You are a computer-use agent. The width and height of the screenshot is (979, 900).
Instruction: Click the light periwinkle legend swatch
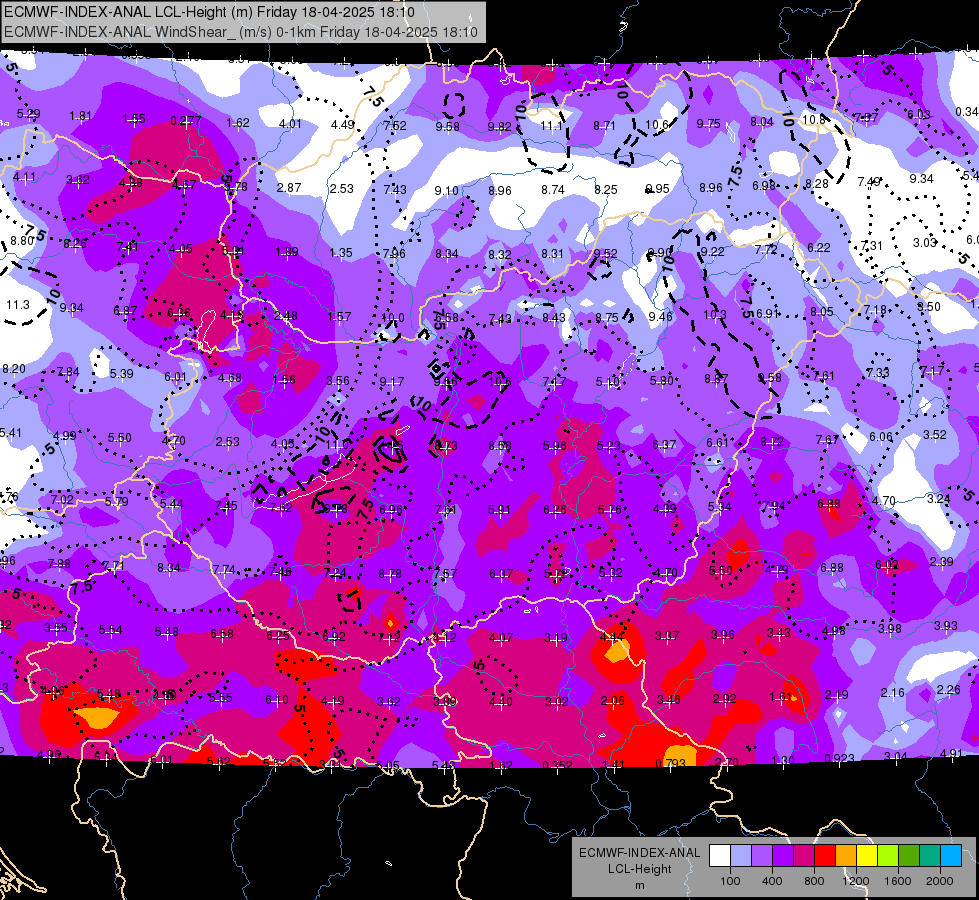pos(741,855)
